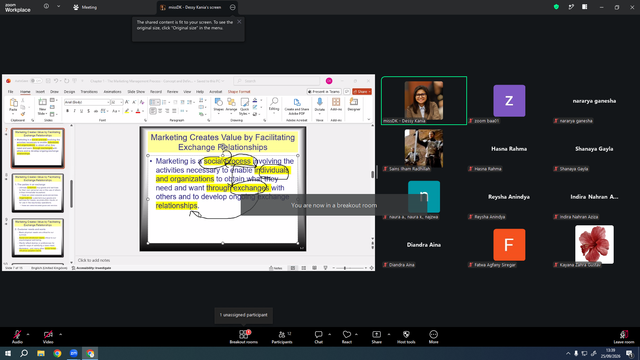This screenshot has width=640, height=360.
Task: Expand audio options caret beside Audio
Action: tap(28, 334)
